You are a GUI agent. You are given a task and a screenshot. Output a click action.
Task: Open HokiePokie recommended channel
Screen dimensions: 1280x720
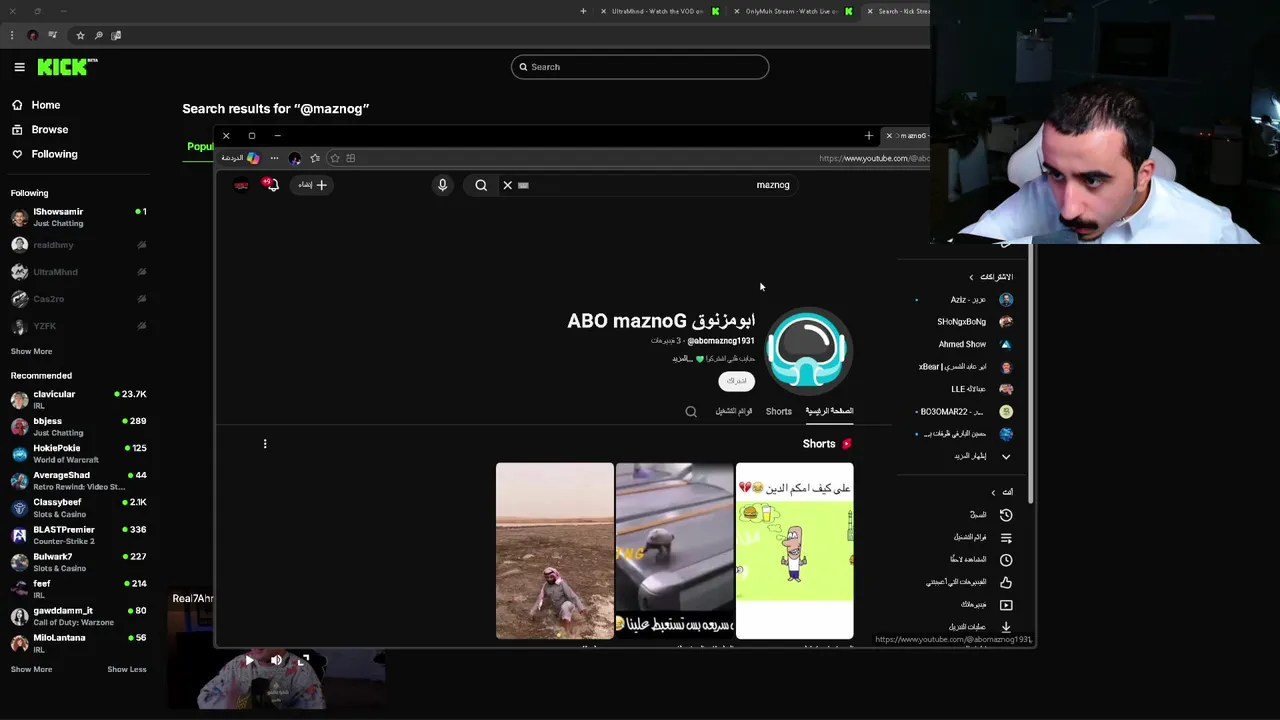78,454
